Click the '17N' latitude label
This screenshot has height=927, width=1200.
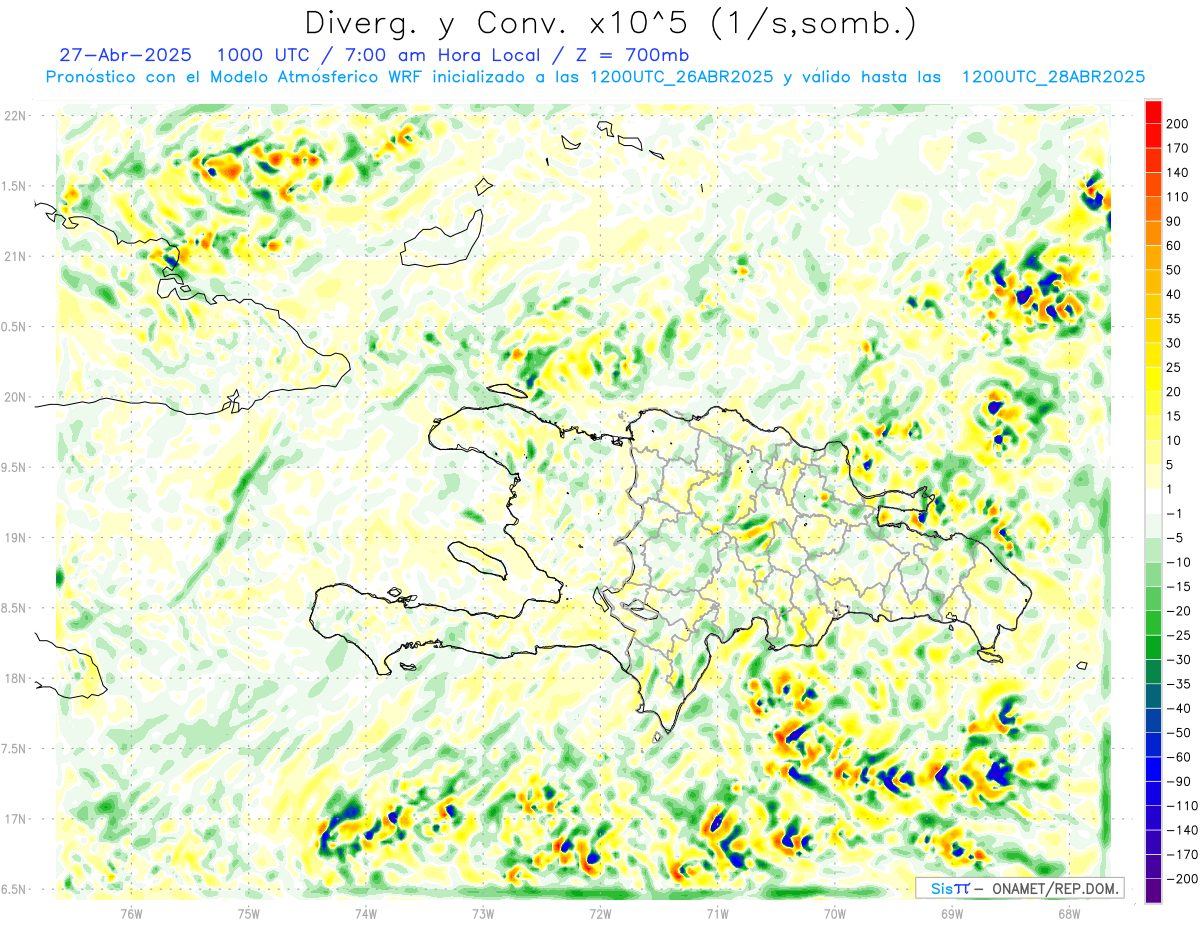(x=16, y=820)
